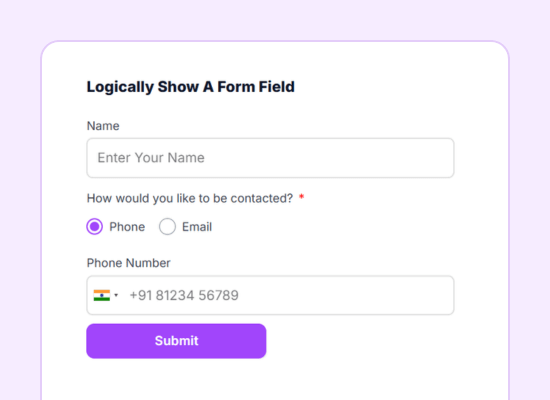Screen dimensions: 550x400
Task: Click the purple dot inside the Phone radio
Action: [x=95, y=227]
